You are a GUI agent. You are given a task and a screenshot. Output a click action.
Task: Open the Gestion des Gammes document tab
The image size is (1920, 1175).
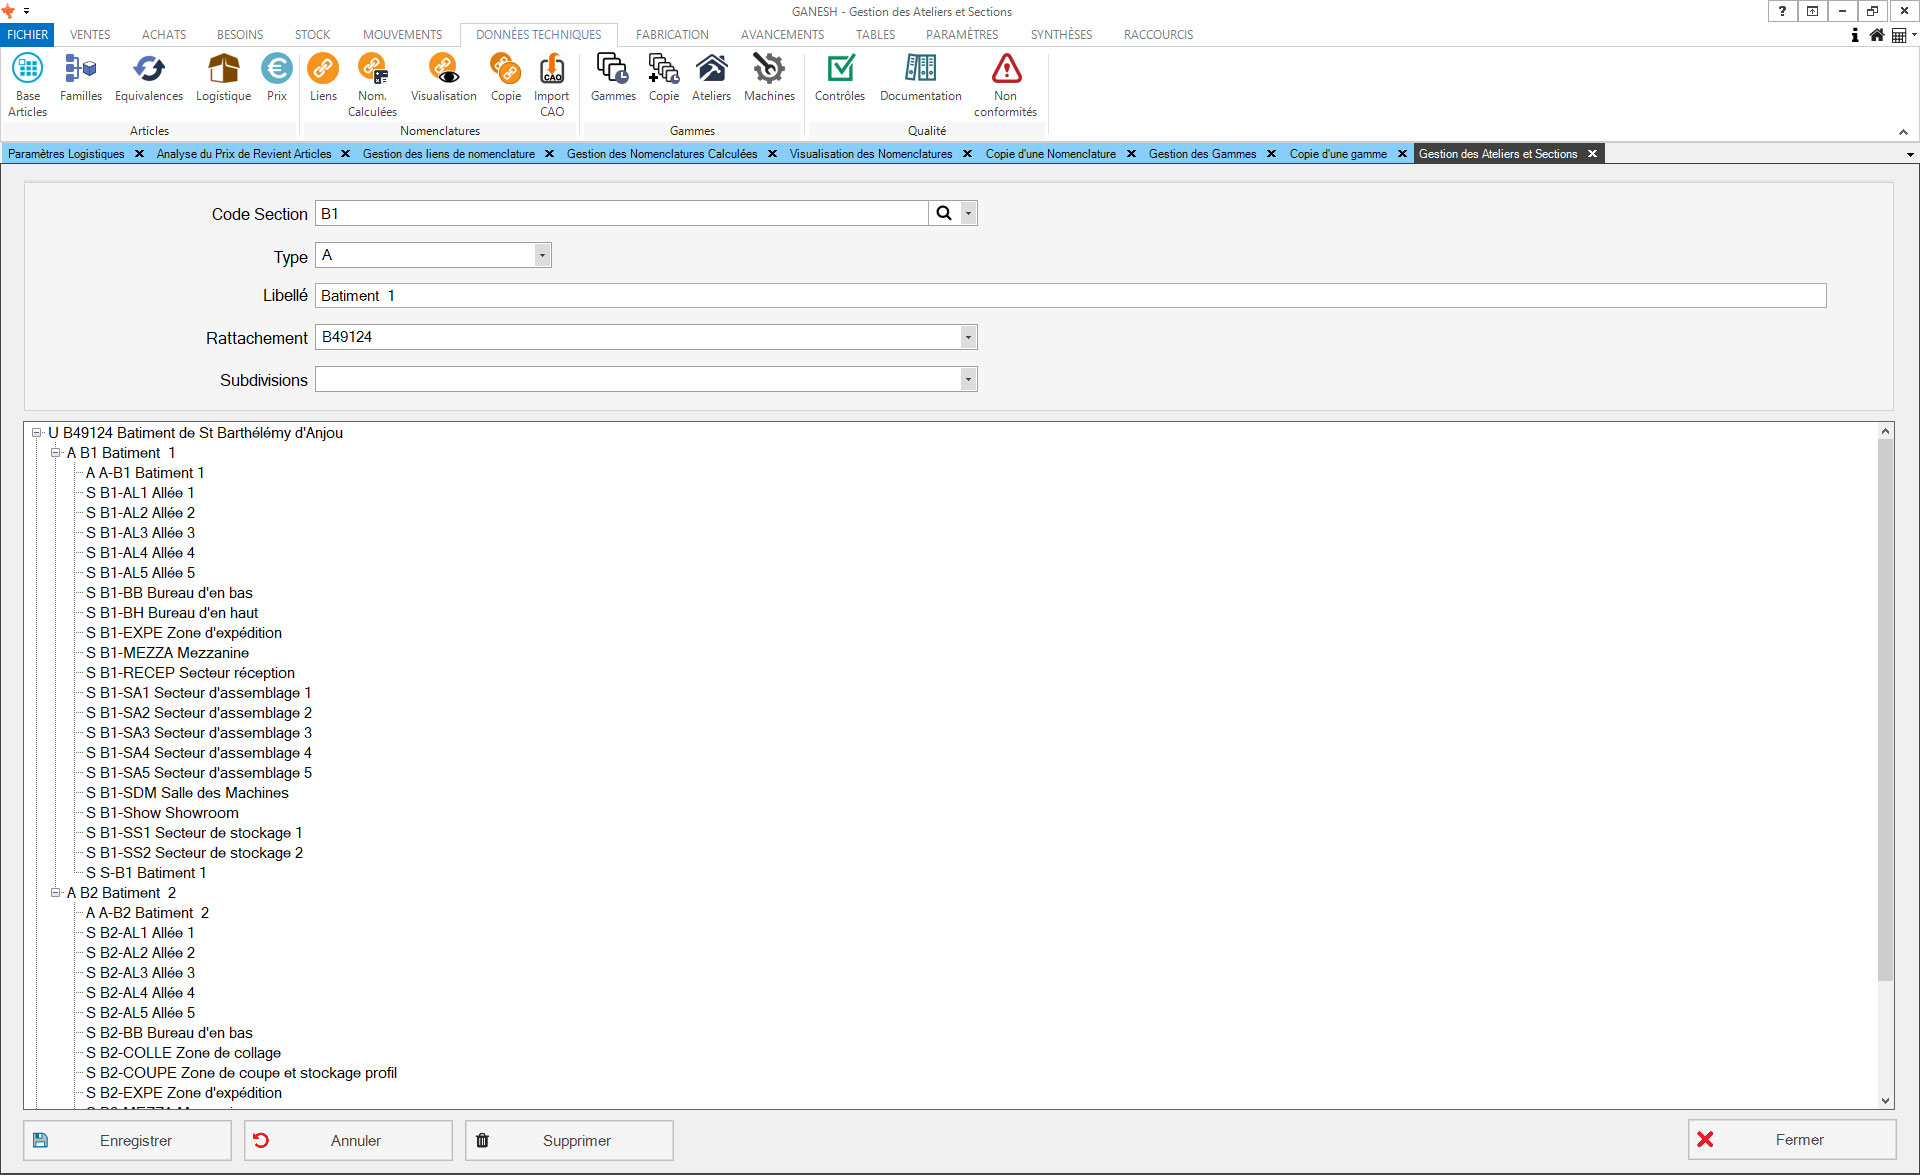coord(1202,154)
